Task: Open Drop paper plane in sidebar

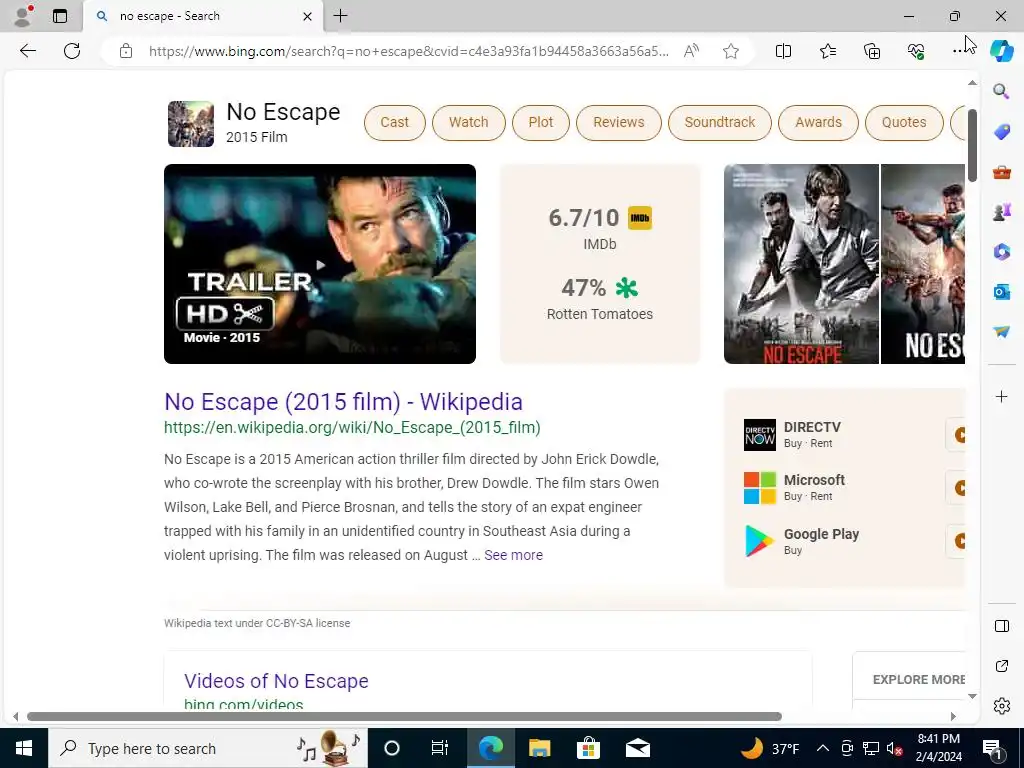Action: (x=1001, y=332)
